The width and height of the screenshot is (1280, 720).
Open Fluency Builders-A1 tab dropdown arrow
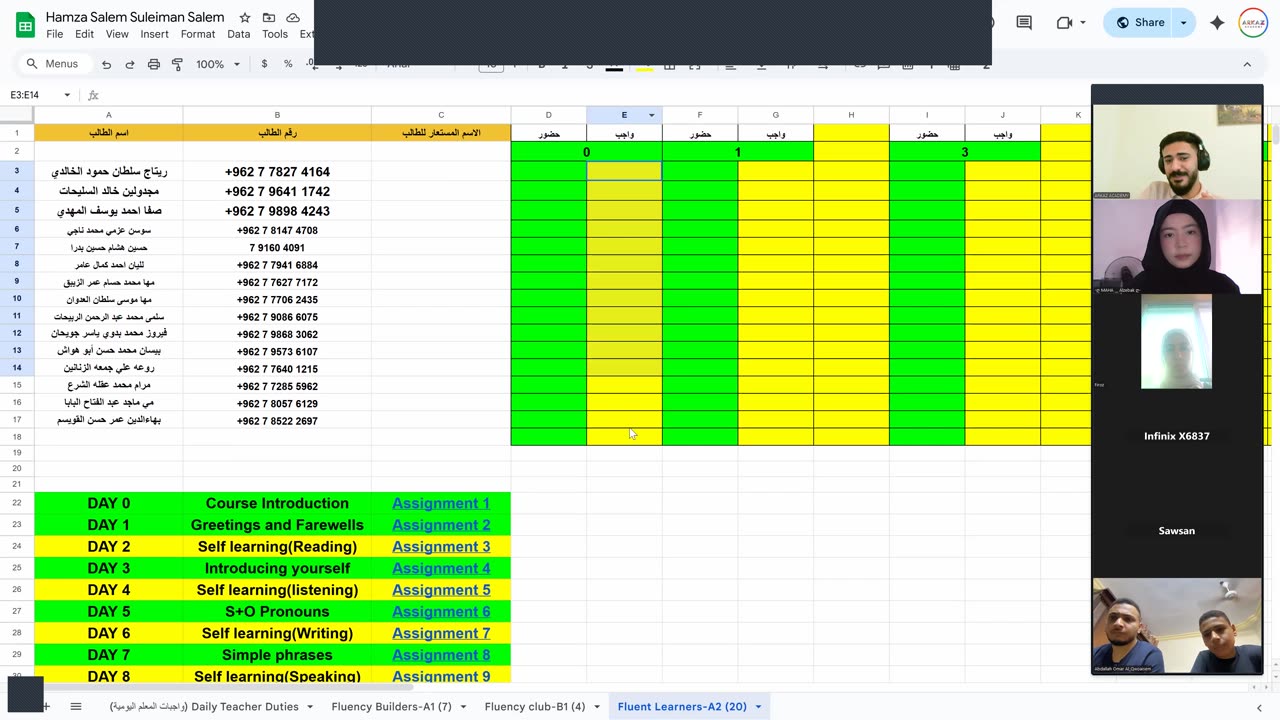click(x=463, y=706)
